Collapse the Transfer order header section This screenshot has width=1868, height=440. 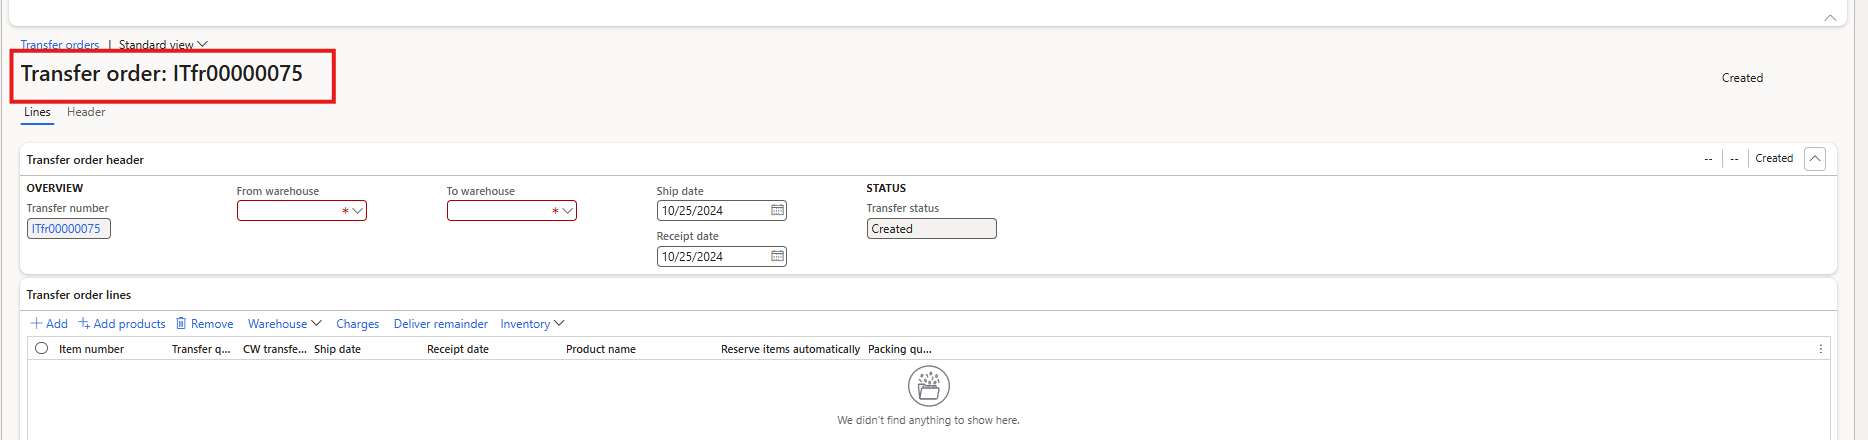[x=1815, y=159]
